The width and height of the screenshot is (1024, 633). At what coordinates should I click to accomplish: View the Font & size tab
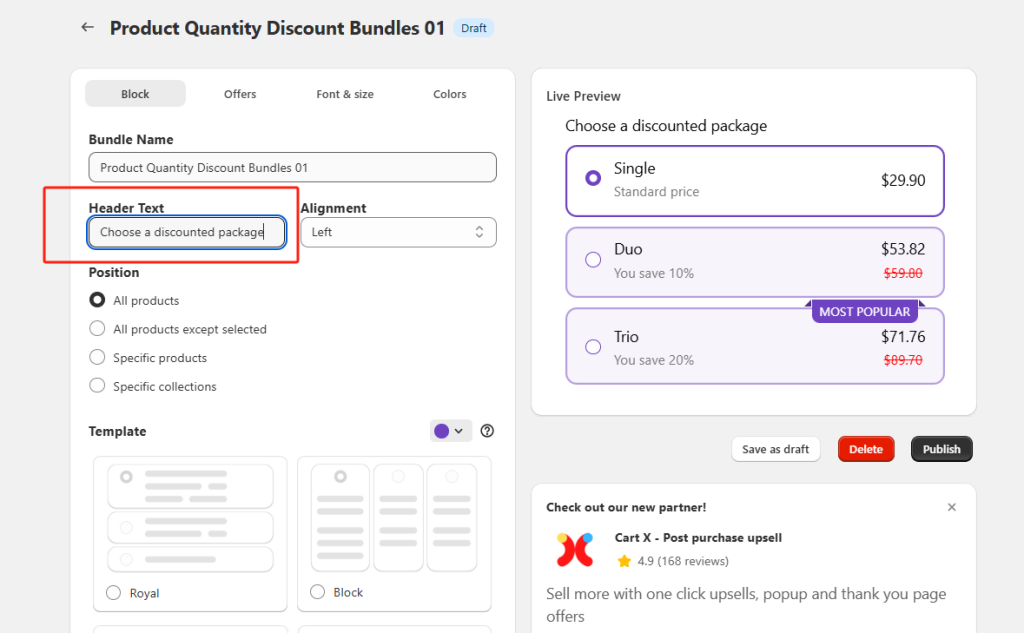(x=344, y=93)
